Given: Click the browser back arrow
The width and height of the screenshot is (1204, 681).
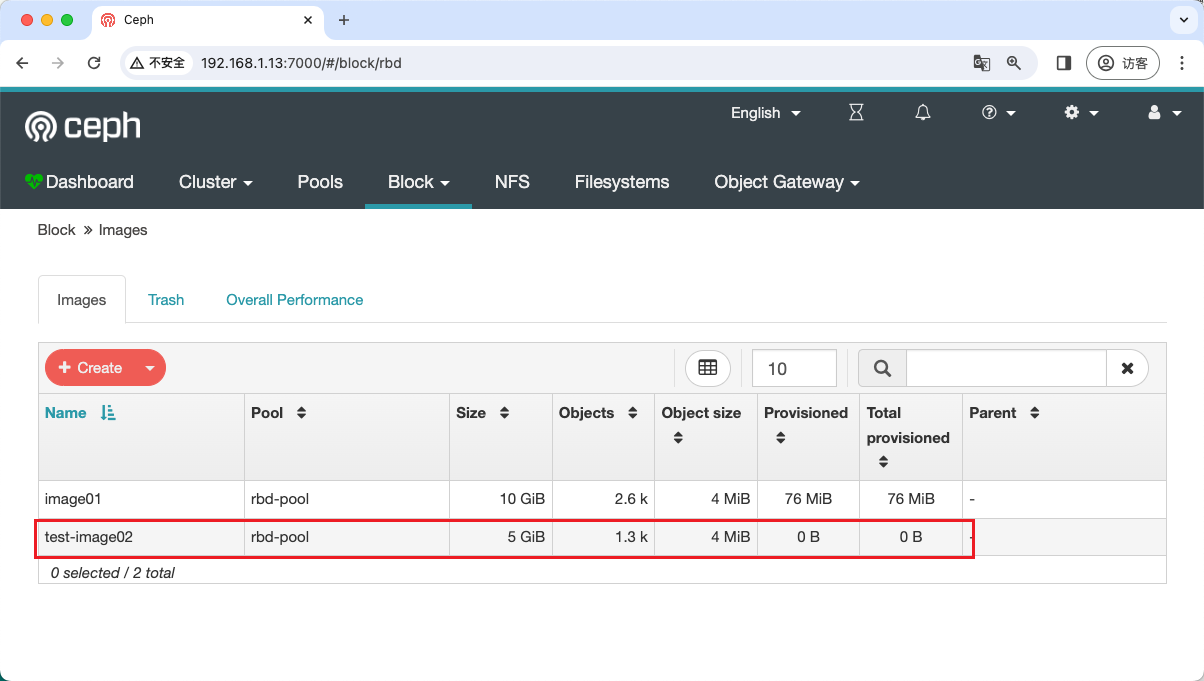Looking at the screenshot, I should click(x=22, y=63).
